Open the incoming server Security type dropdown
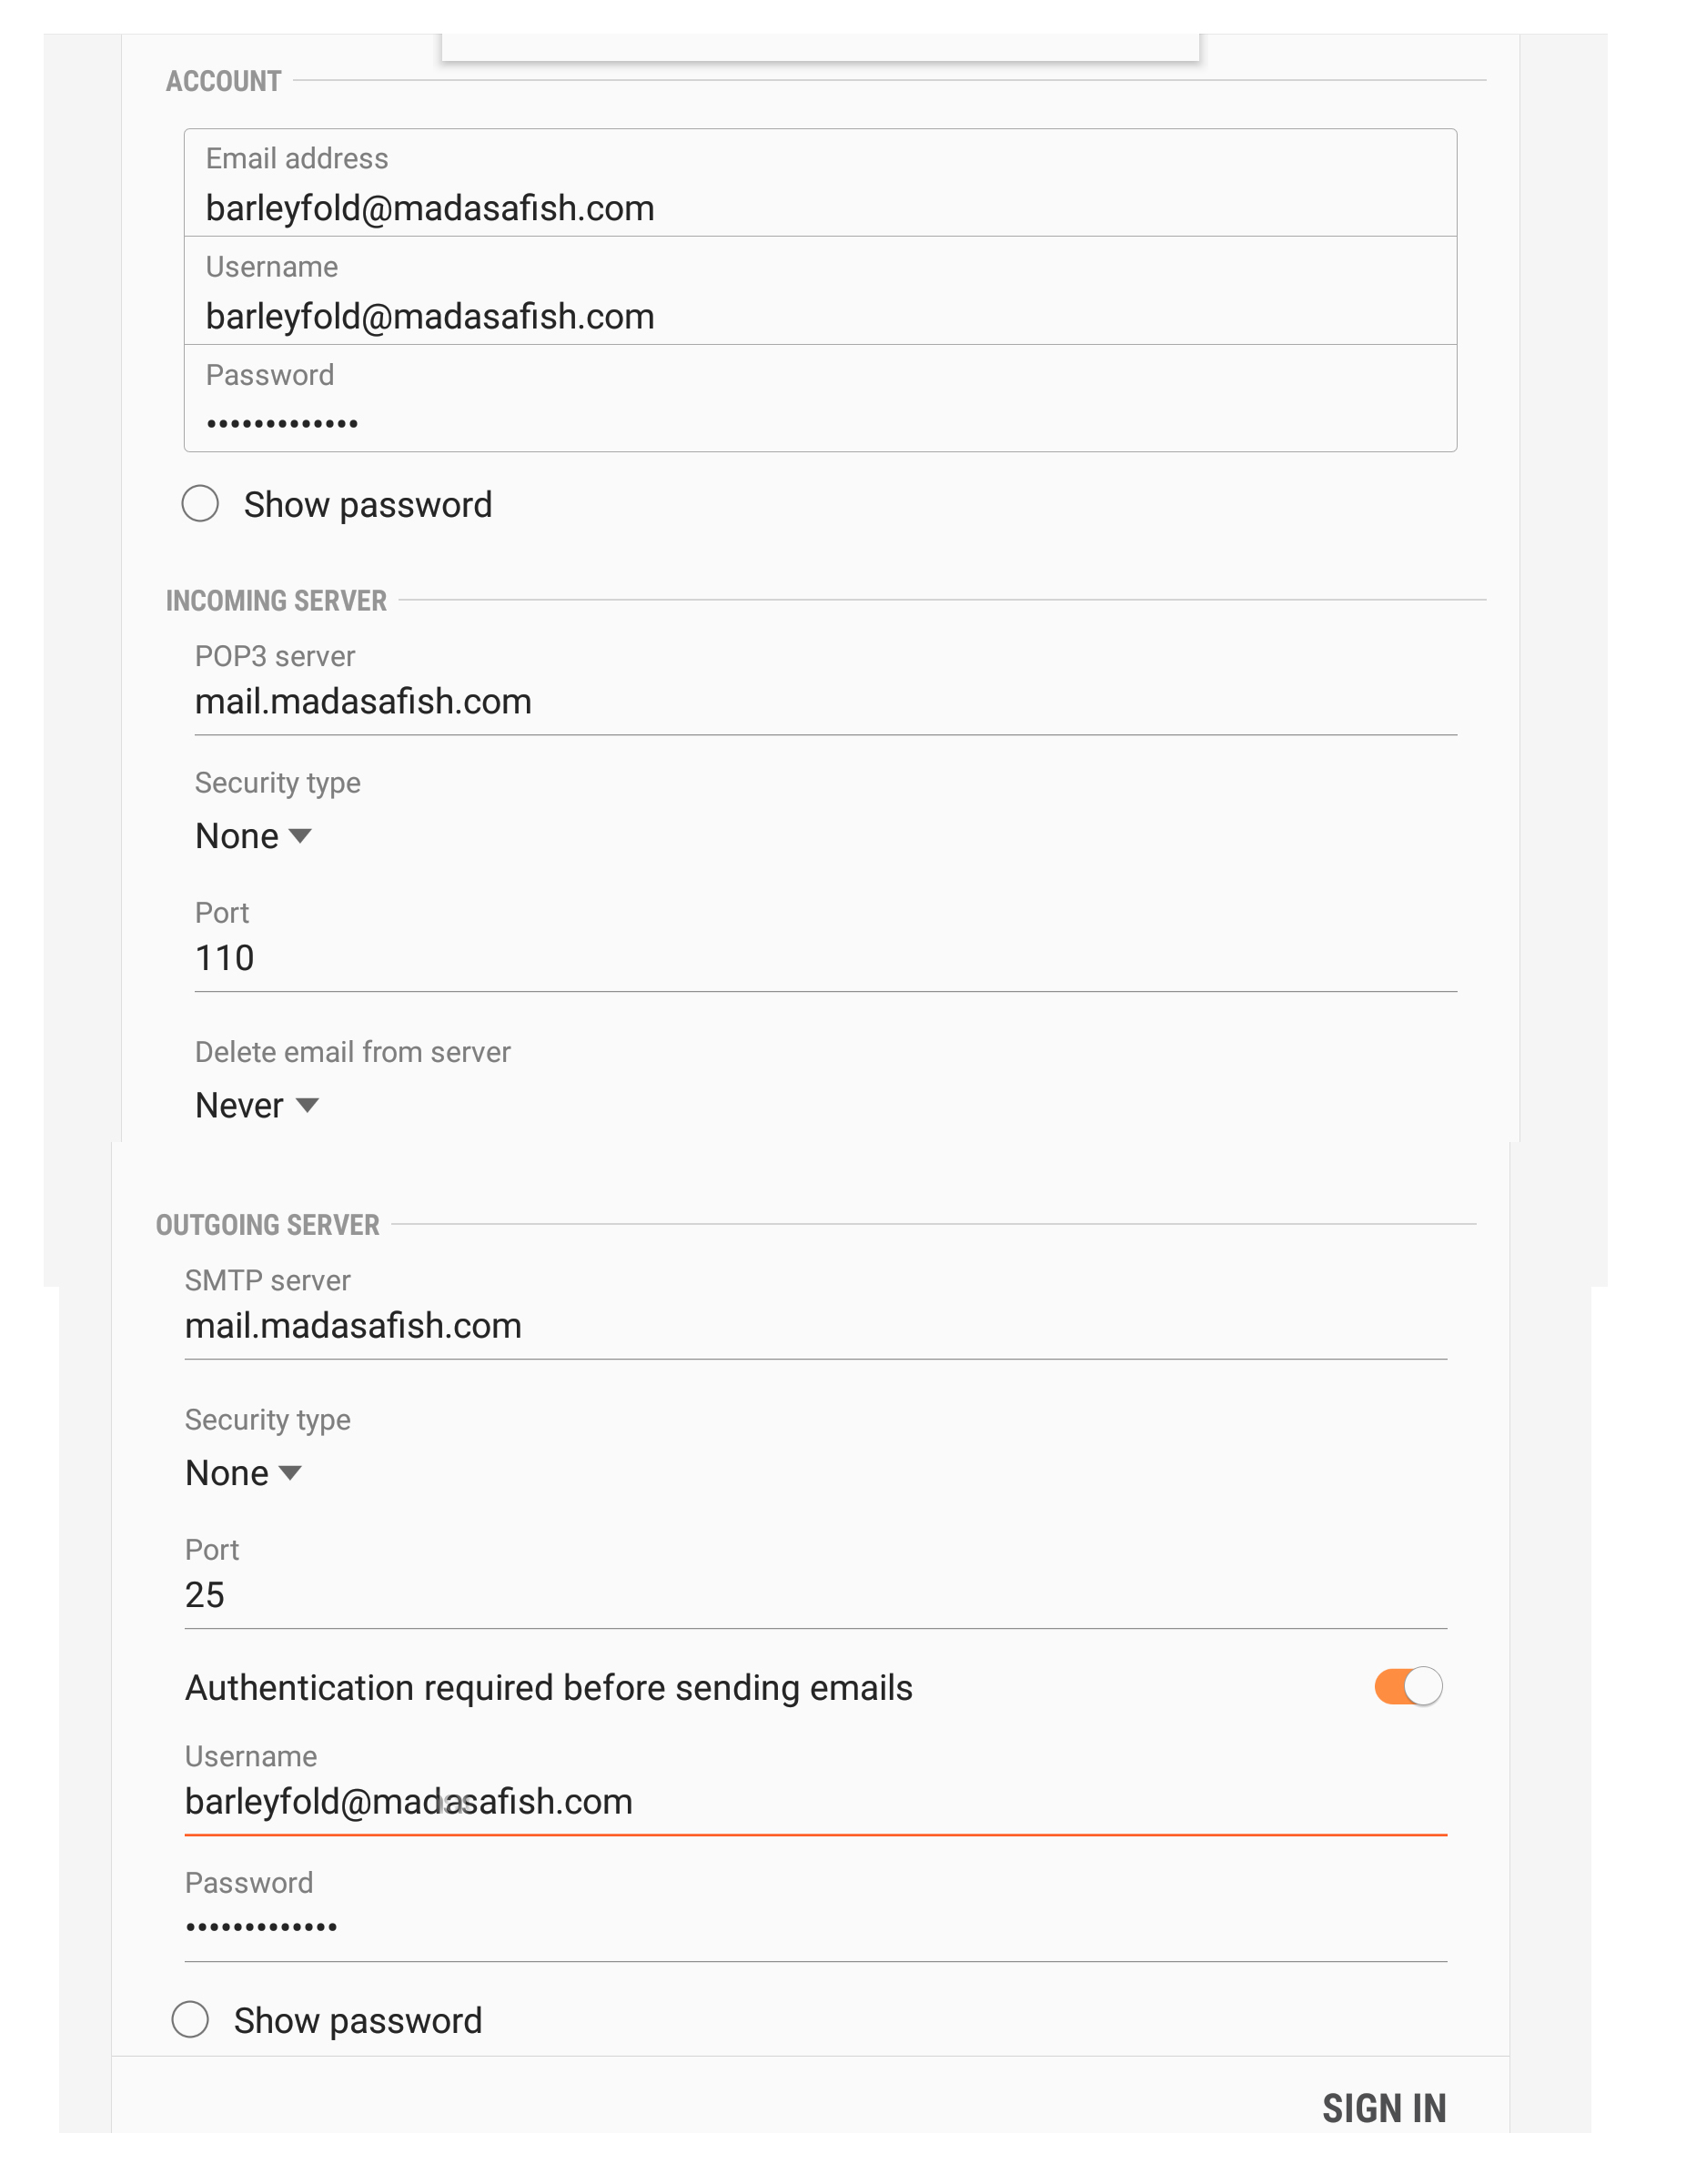This screenshot has height=2184, width=1686. coord(250,835)
